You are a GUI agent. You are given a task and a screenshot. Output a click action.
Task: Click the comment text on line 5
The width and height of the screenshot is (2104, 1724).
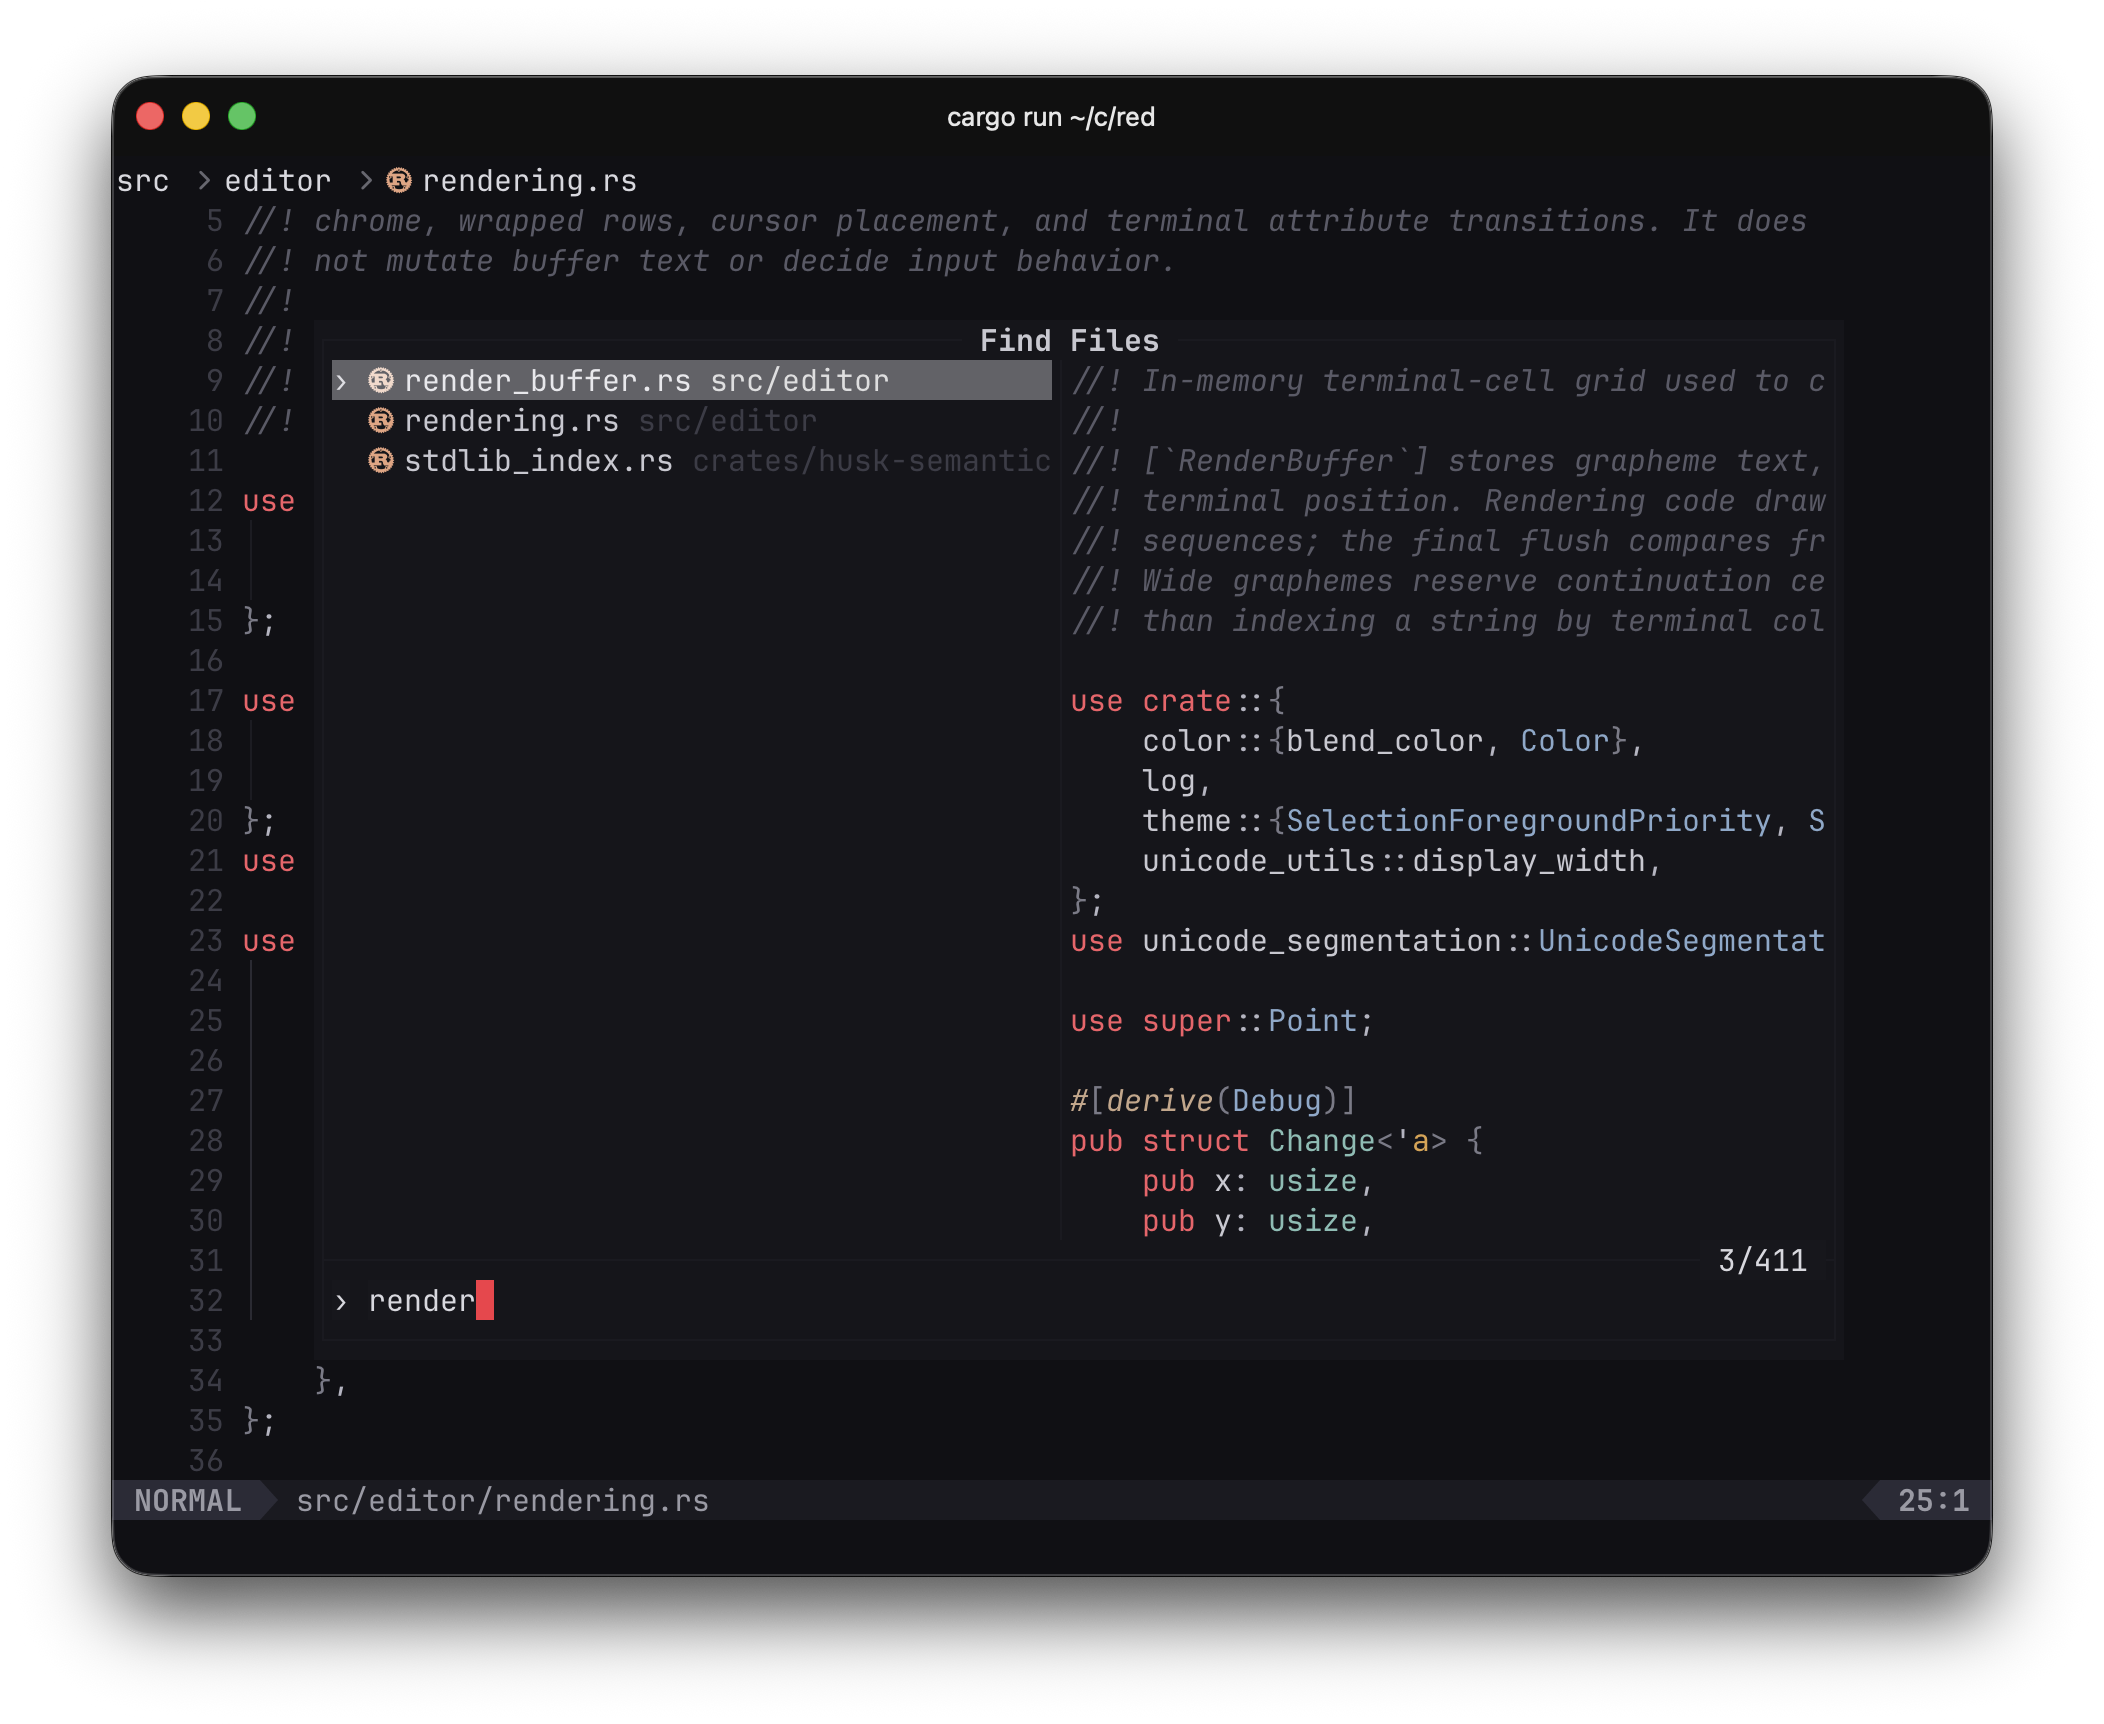[1025, 221]
